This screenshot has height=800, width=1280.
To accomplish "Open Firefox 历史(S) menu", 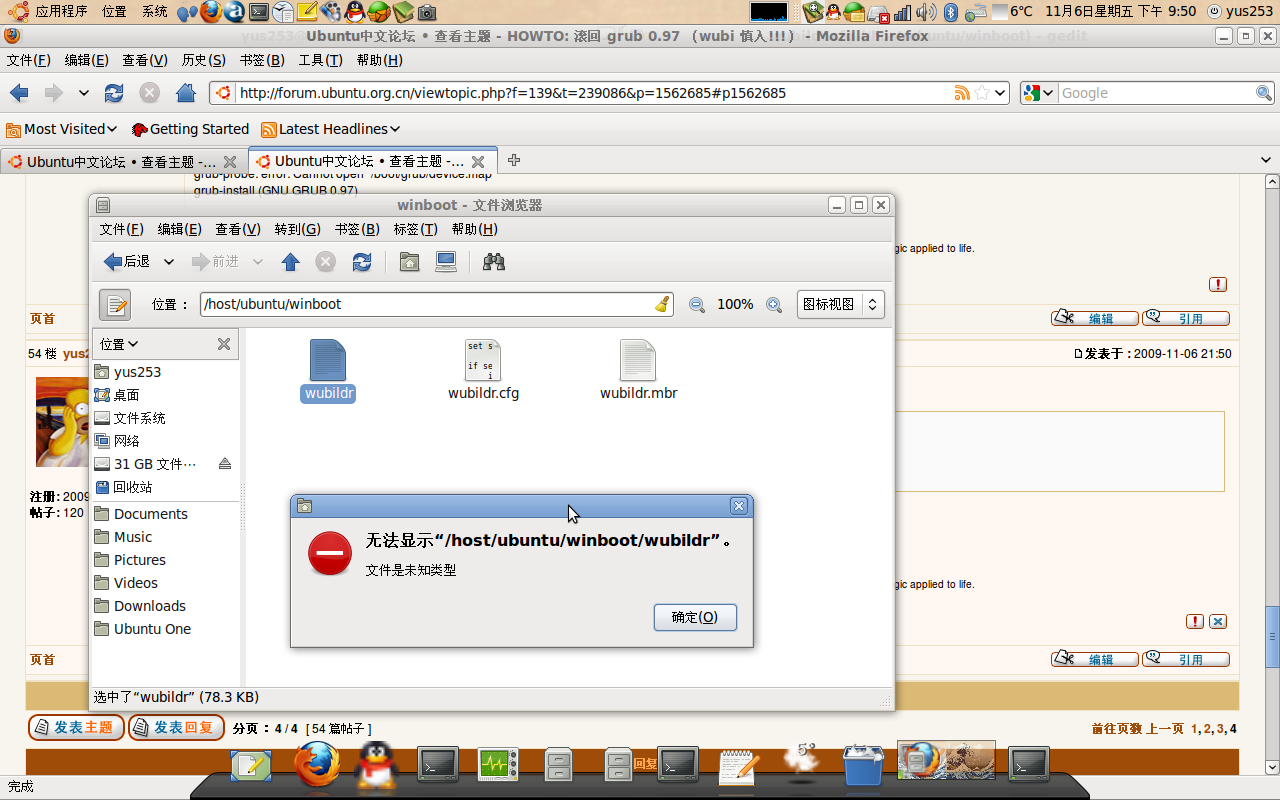I will coord(203,60).
